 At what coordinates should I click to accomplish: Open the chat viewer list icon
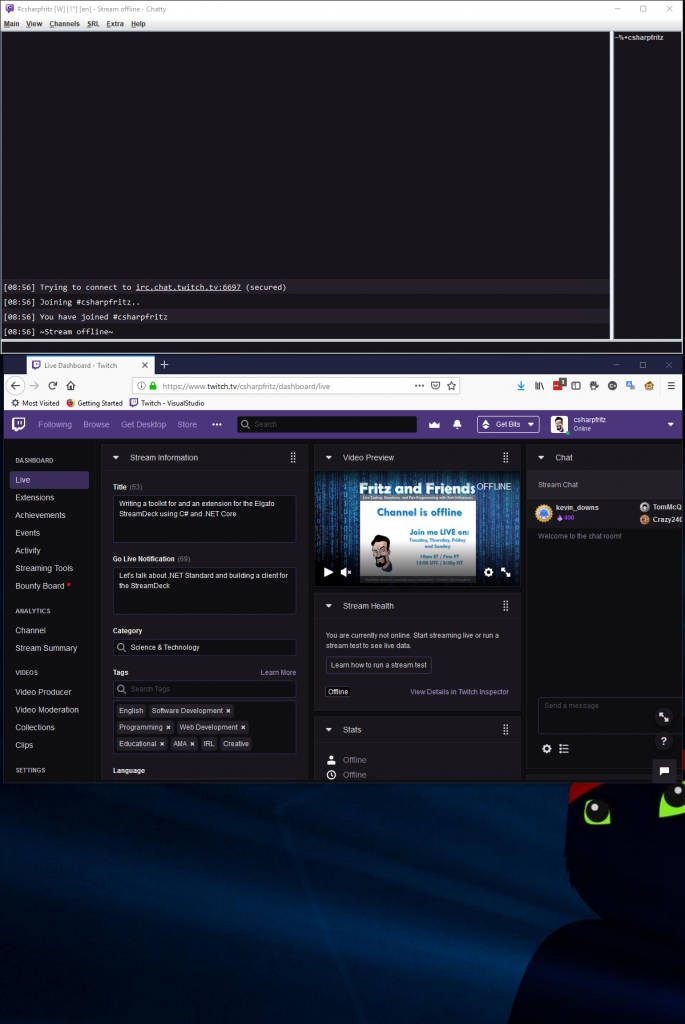564,748
